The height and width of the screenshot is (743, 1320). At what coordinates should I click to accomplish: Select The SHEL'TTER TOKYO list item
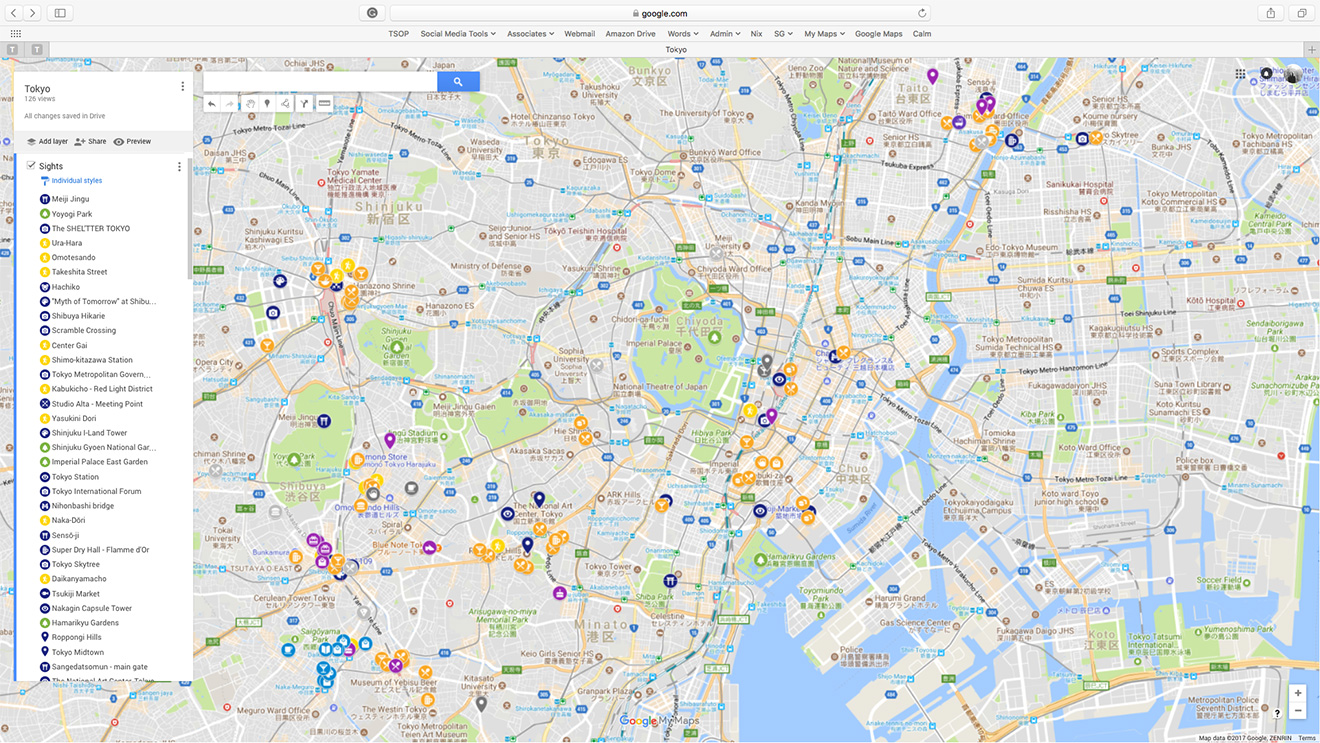(91, 228)
